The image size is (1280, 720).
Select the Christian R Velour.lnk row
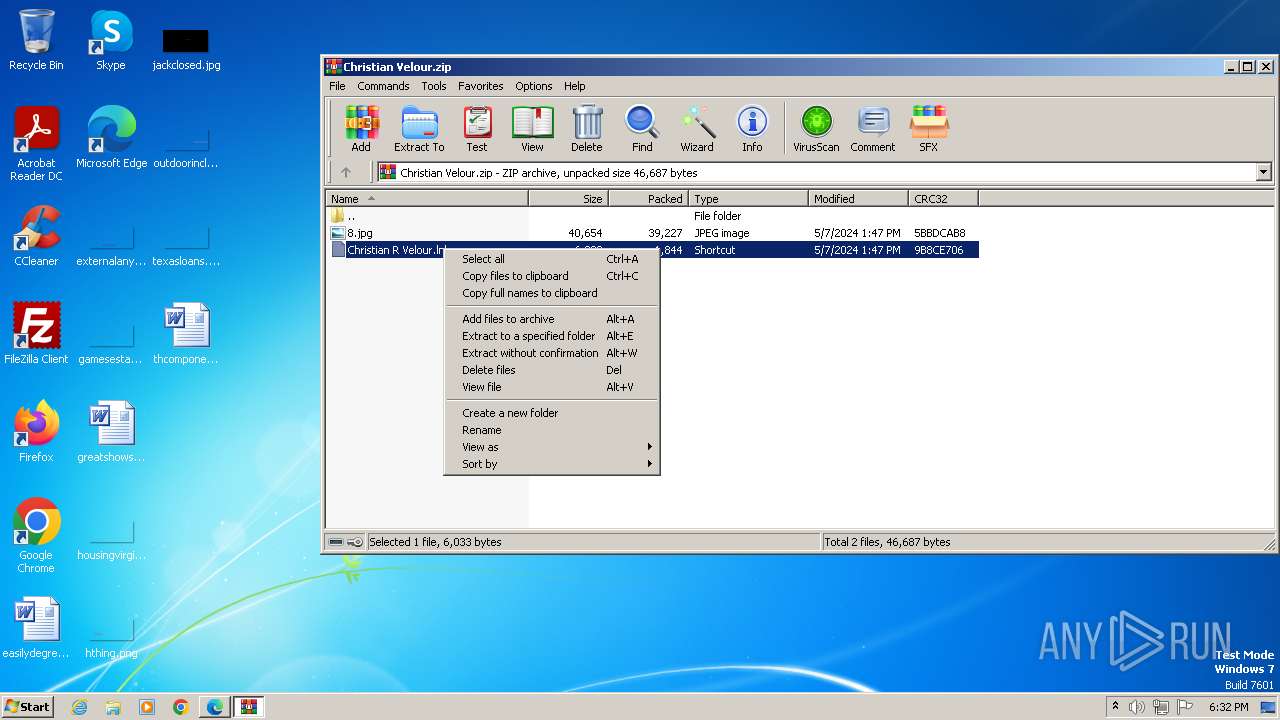[x=653, y=250]
